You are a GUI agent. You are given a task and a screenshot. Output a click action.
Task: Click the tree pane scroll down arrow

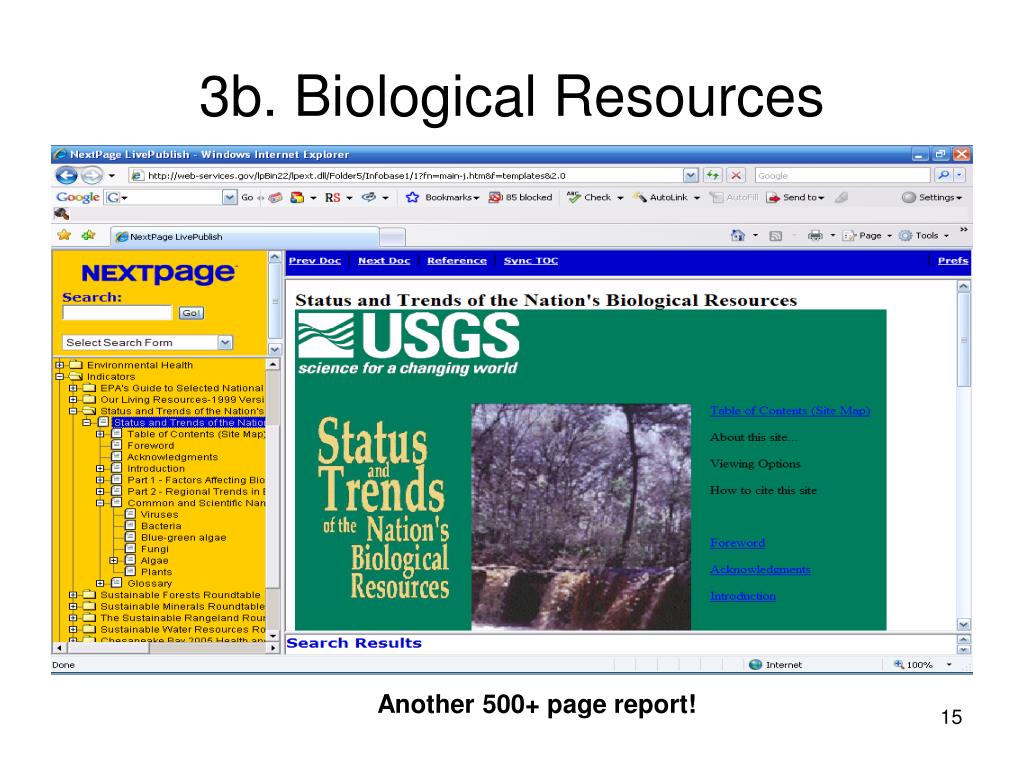click(x=273, y=635)
